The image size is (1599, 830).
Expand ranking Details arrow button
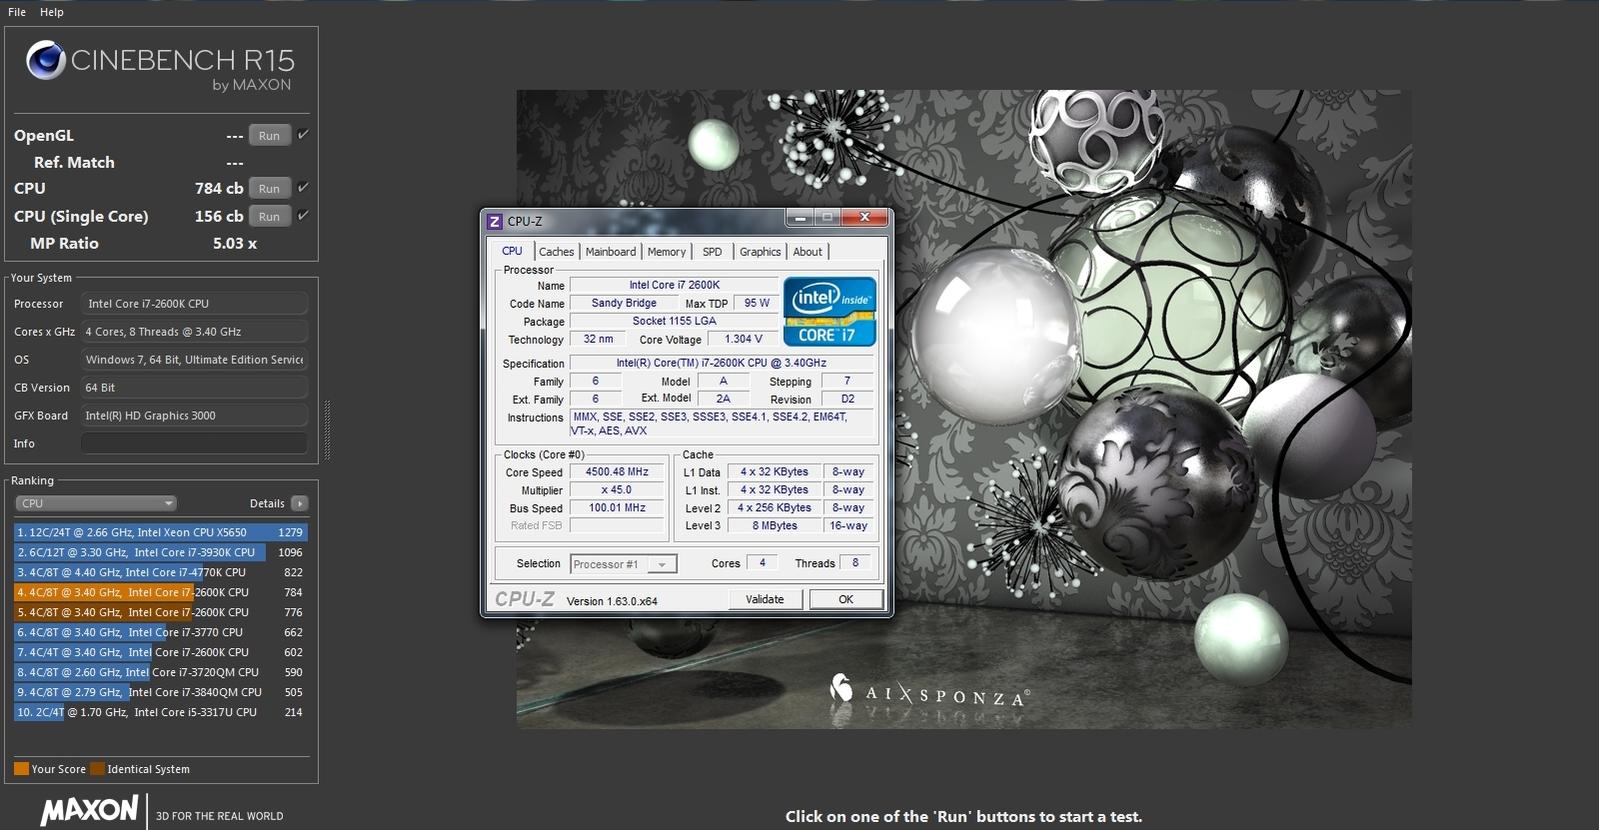point(299,503)
